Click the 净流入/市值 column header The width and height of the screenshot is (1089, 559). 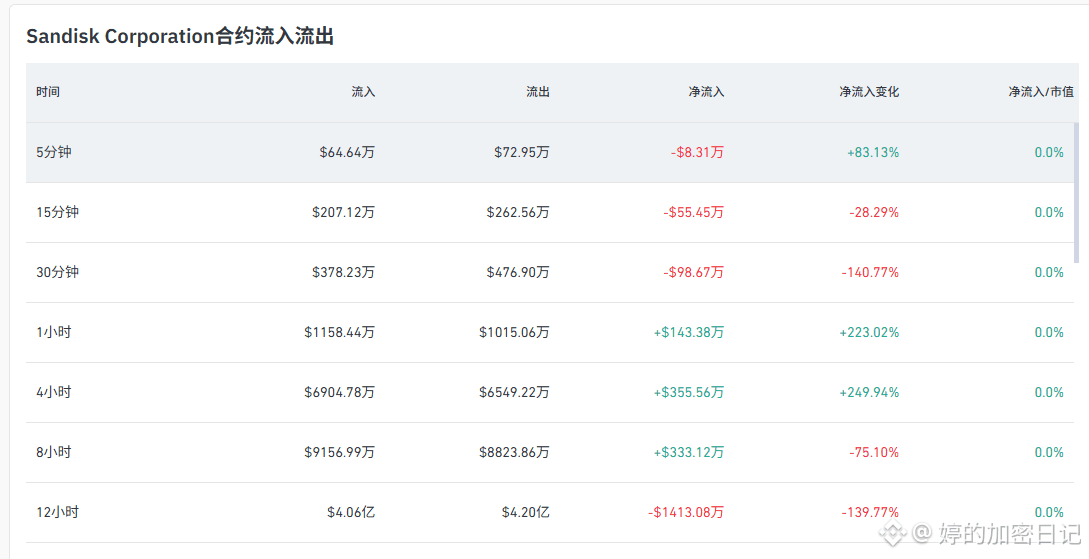(x=1041, y=92)
